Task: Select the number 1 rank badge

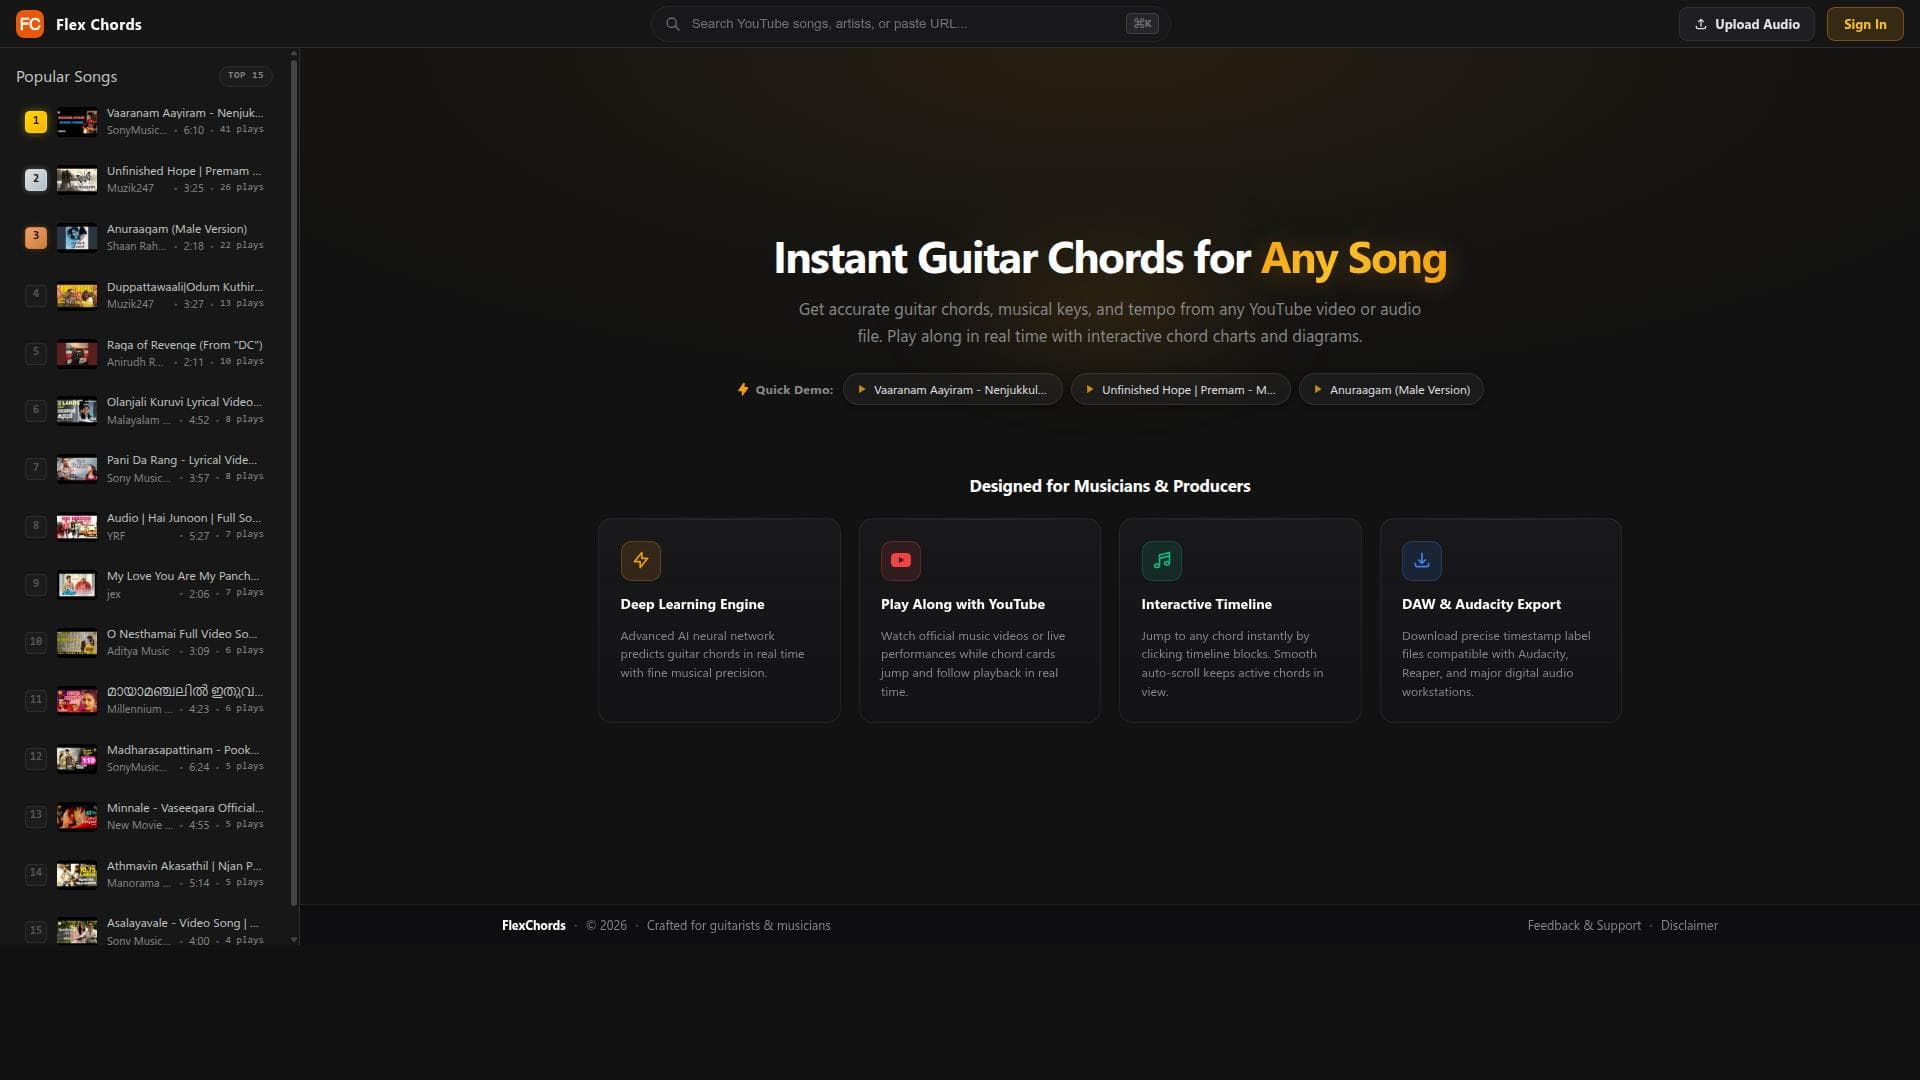Action: point(36,121)
